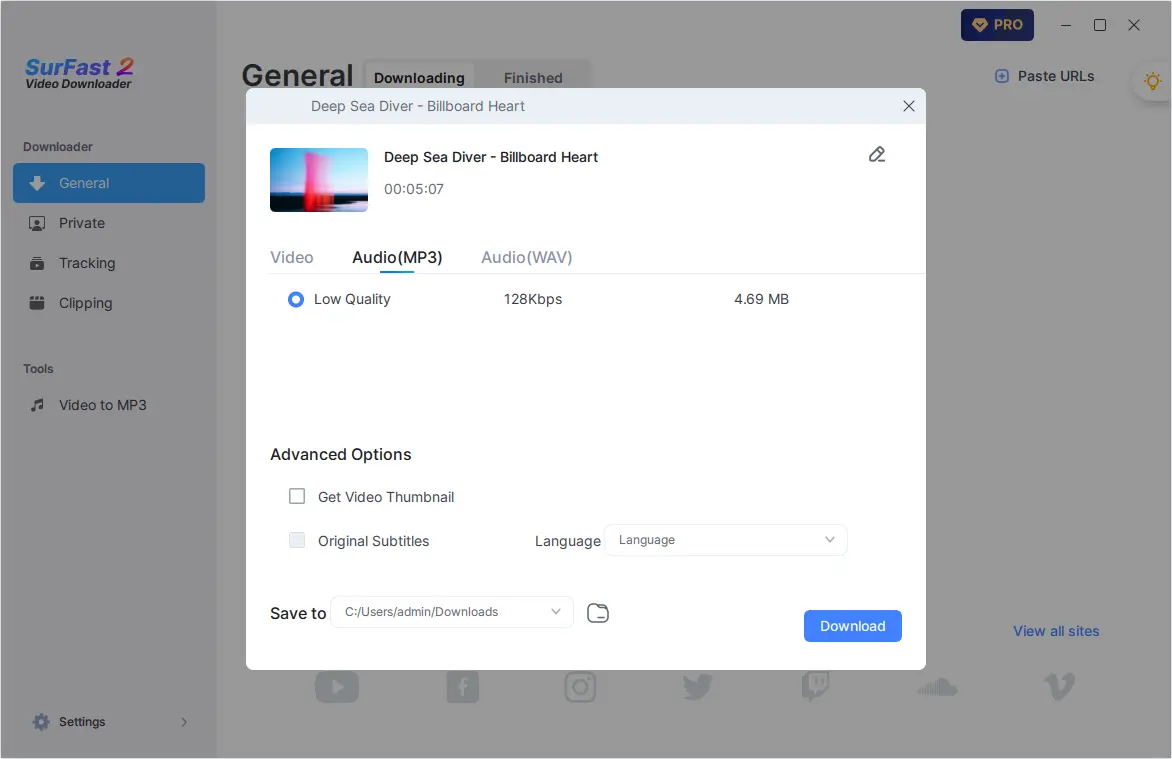The image size is (1172, 759).
Task: Close the Deep Sea Diver download dialog
Action: [x=909, y=106]
